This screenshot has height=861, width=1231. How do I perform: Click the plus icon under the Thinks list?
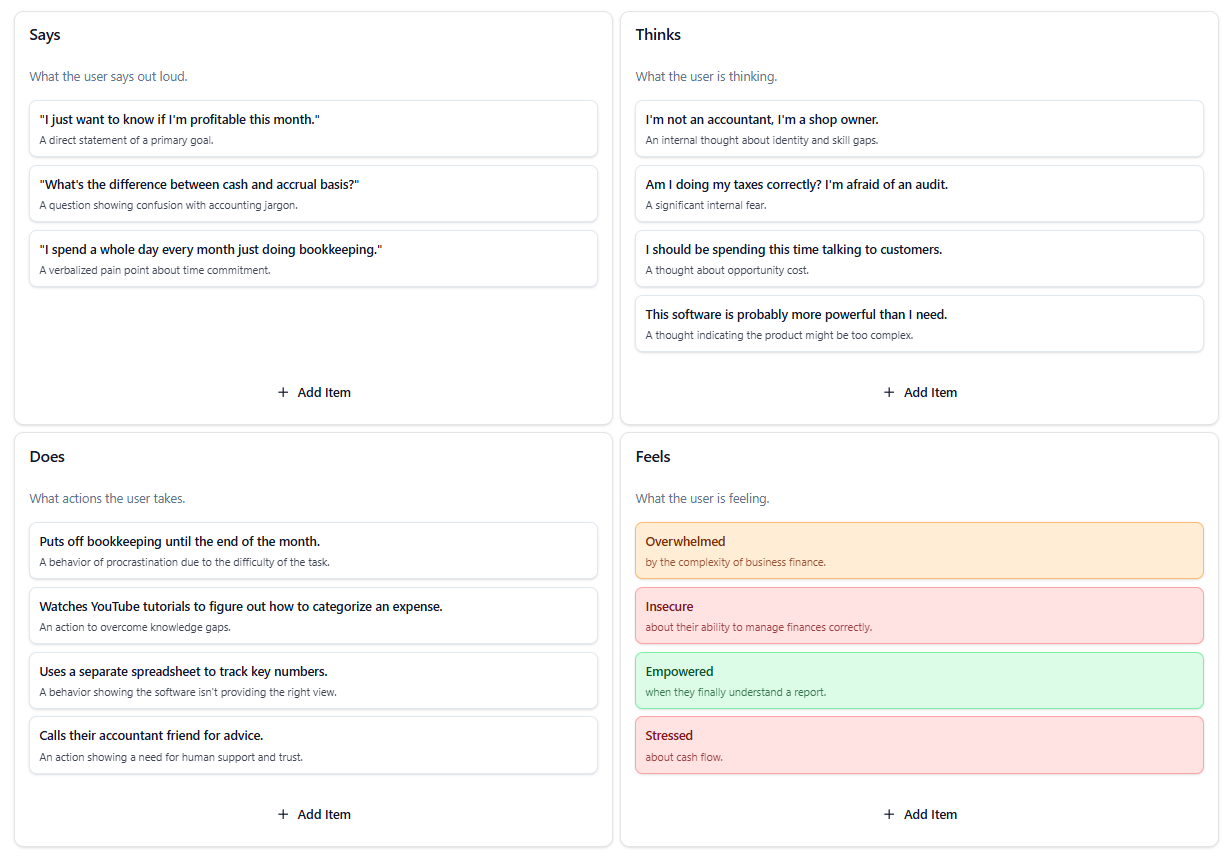[x=889, y=393]
